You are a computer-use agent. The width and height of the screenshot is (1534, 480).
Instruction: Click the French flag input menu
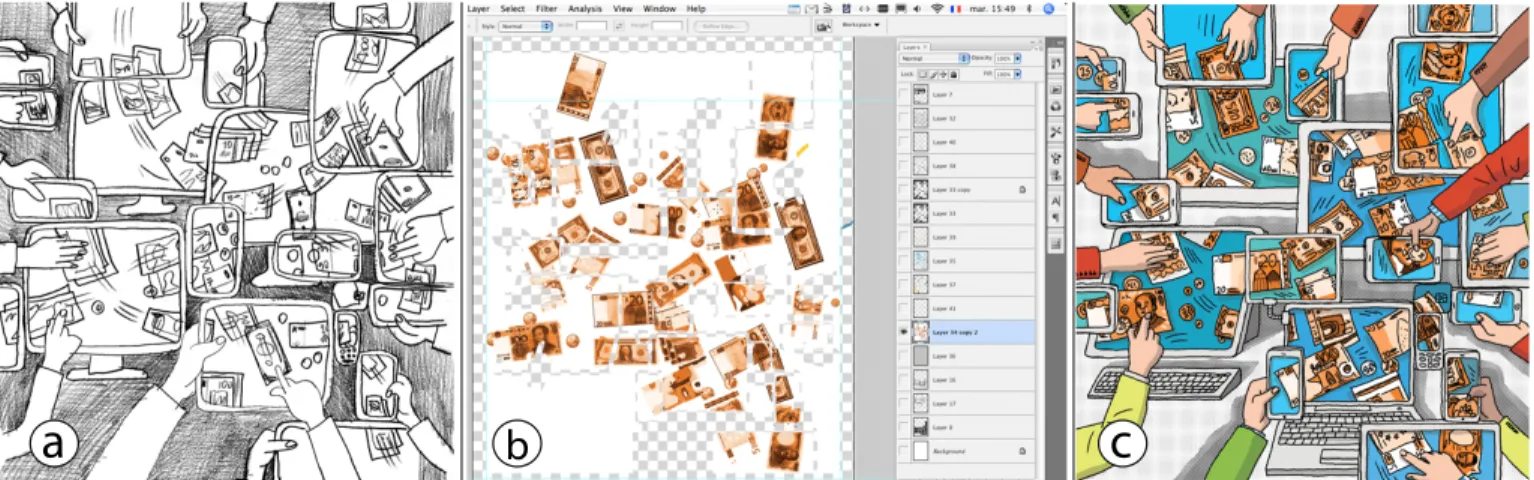coord(956,9)
